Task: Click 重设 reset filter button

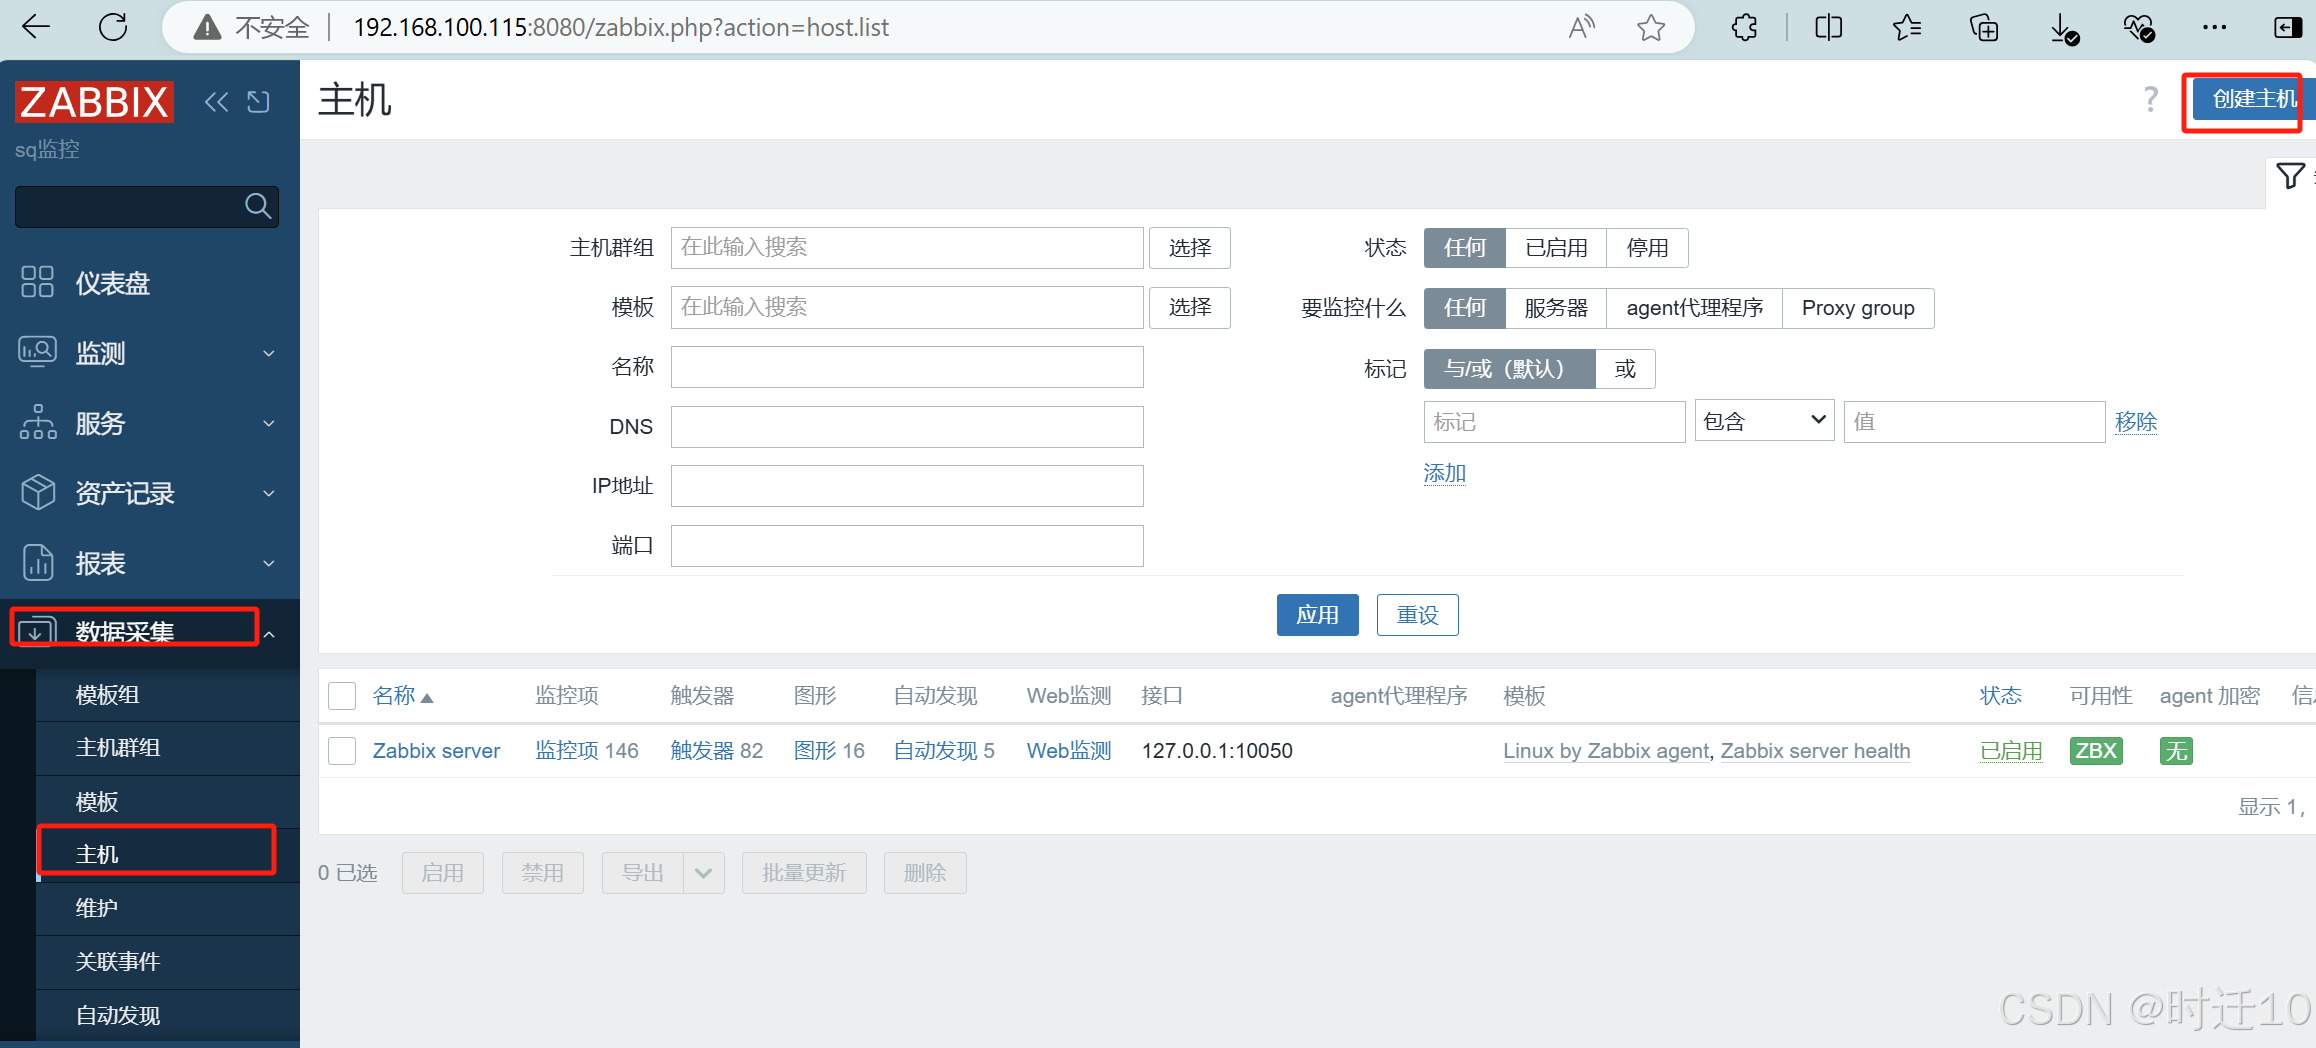Action: coord(1417,615)
